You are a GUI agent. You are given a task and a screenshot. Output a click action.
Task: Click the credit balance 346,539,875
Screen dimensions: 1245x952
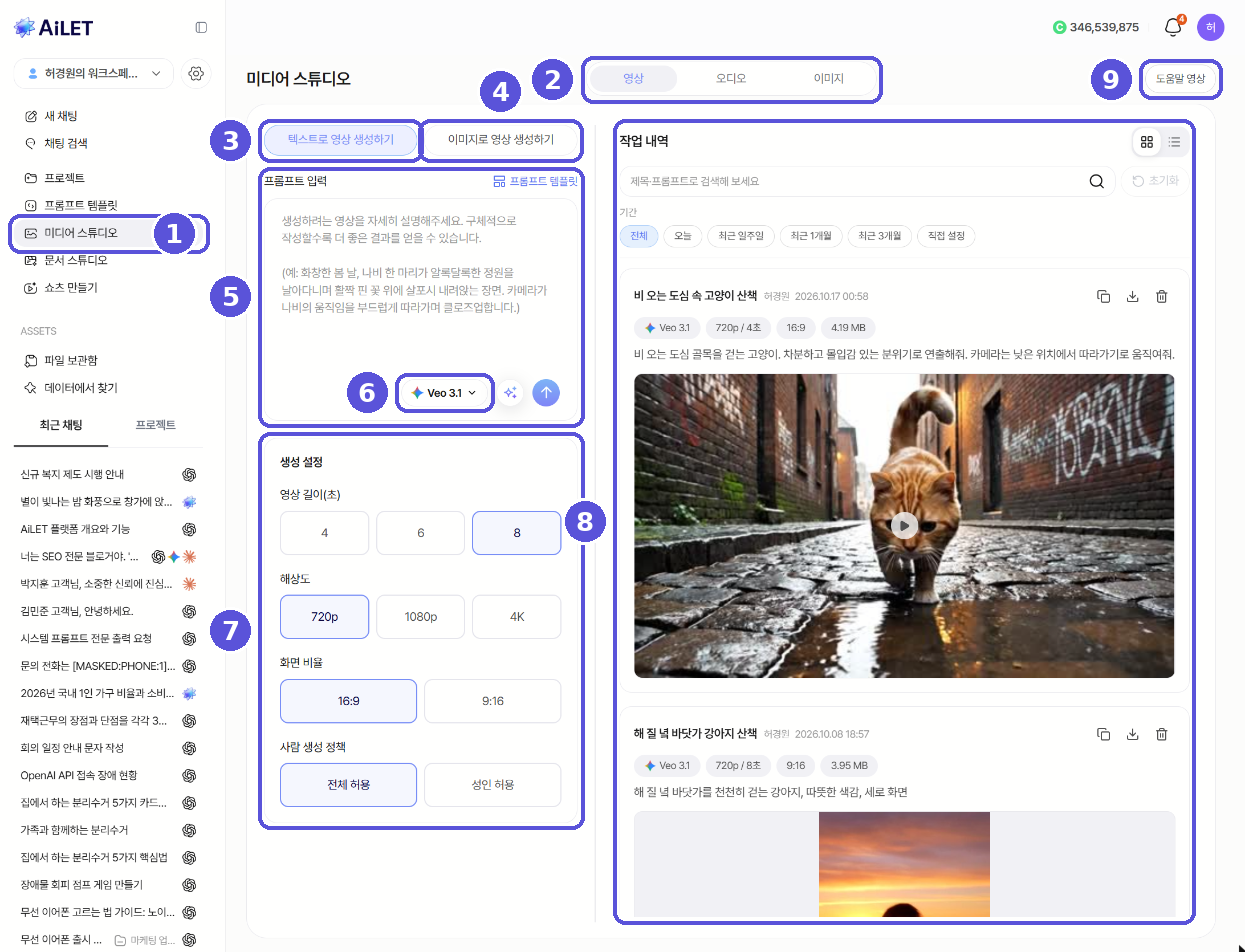click(x=1096, y=27)
